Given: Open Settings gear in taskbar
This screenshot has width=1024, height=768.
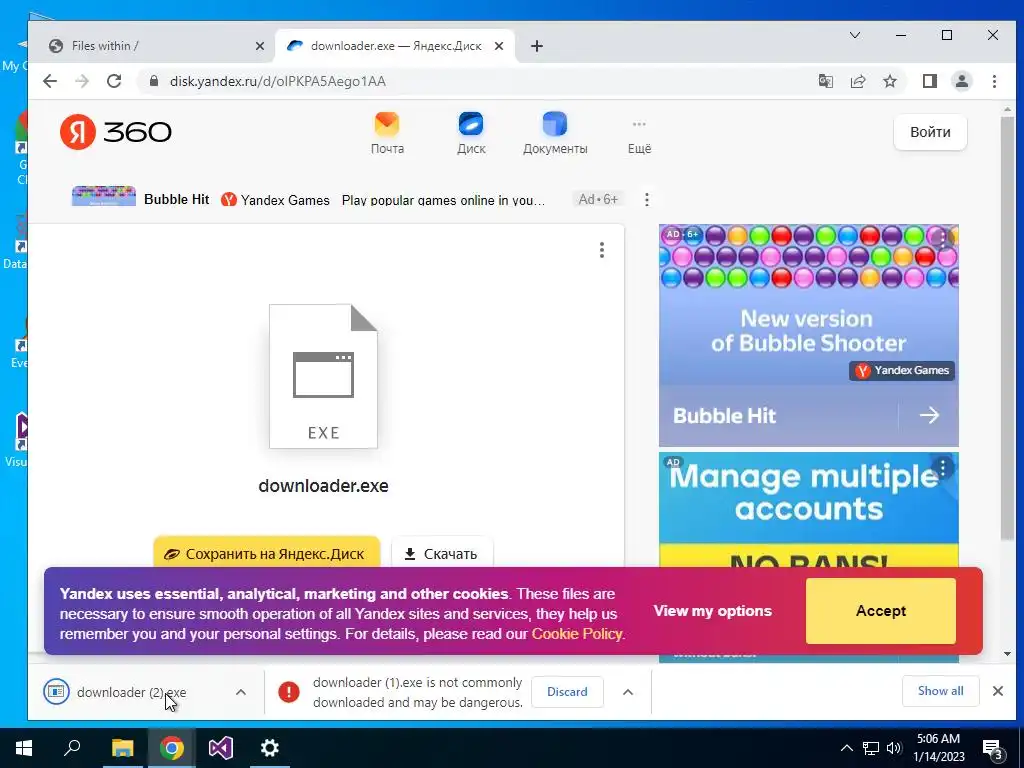Looking at the screenshot, I should tap(269, 748).
